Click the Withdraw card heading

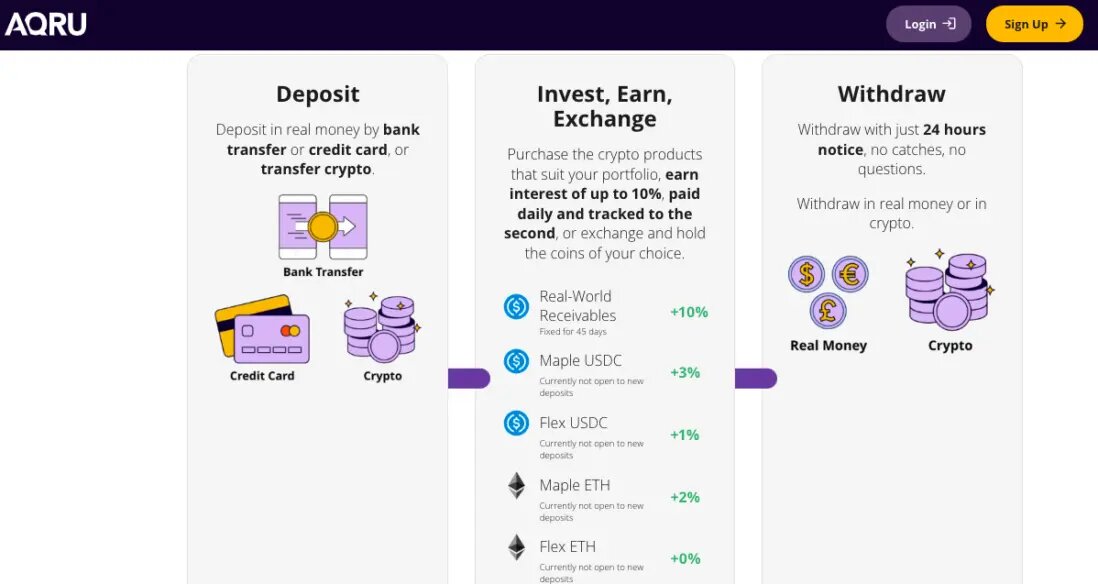(x=890, y=93)
